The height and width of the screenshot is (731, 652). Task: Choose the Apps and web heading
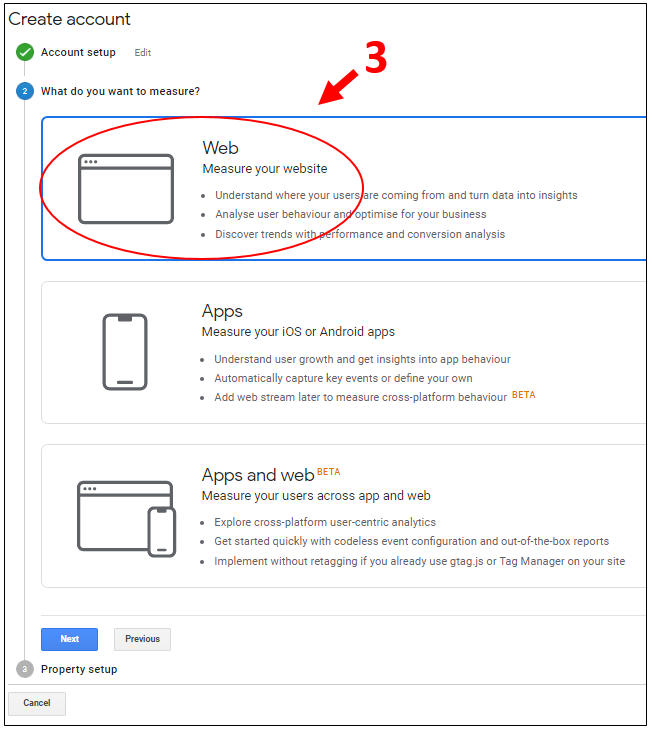click(x=258, y=475)
